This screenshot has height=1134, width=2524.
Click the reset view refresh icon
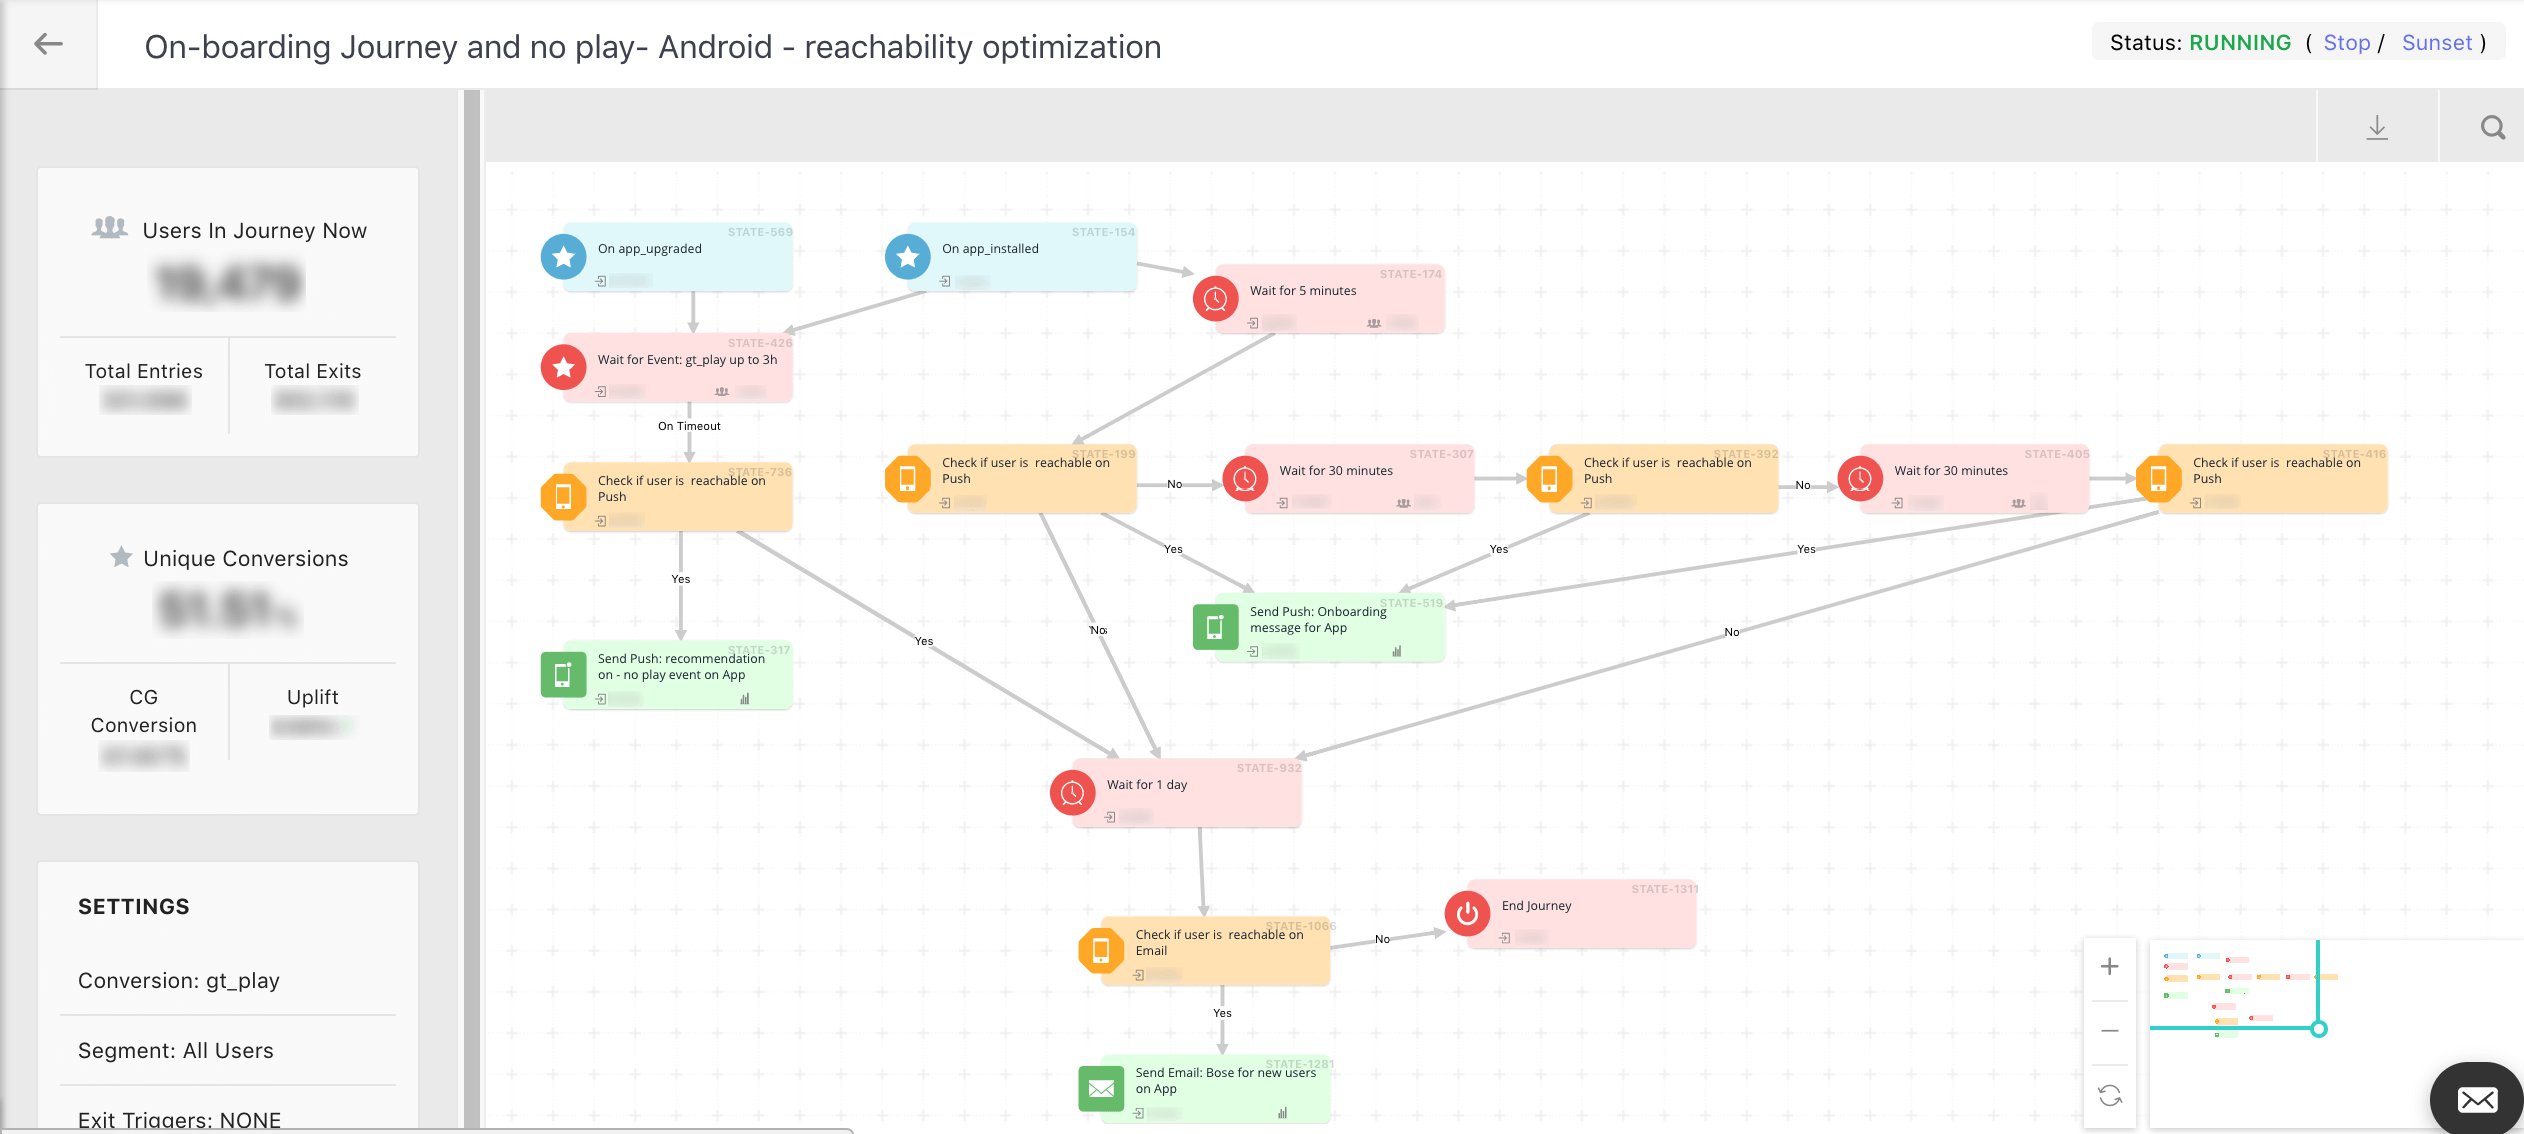pyautogui.click(x=2110, y=1096)
